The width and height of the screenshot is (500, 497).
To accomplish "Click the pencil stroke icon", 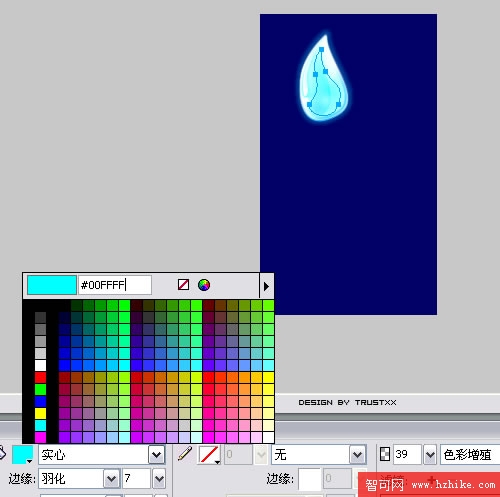I will click(x=185, y=454).
